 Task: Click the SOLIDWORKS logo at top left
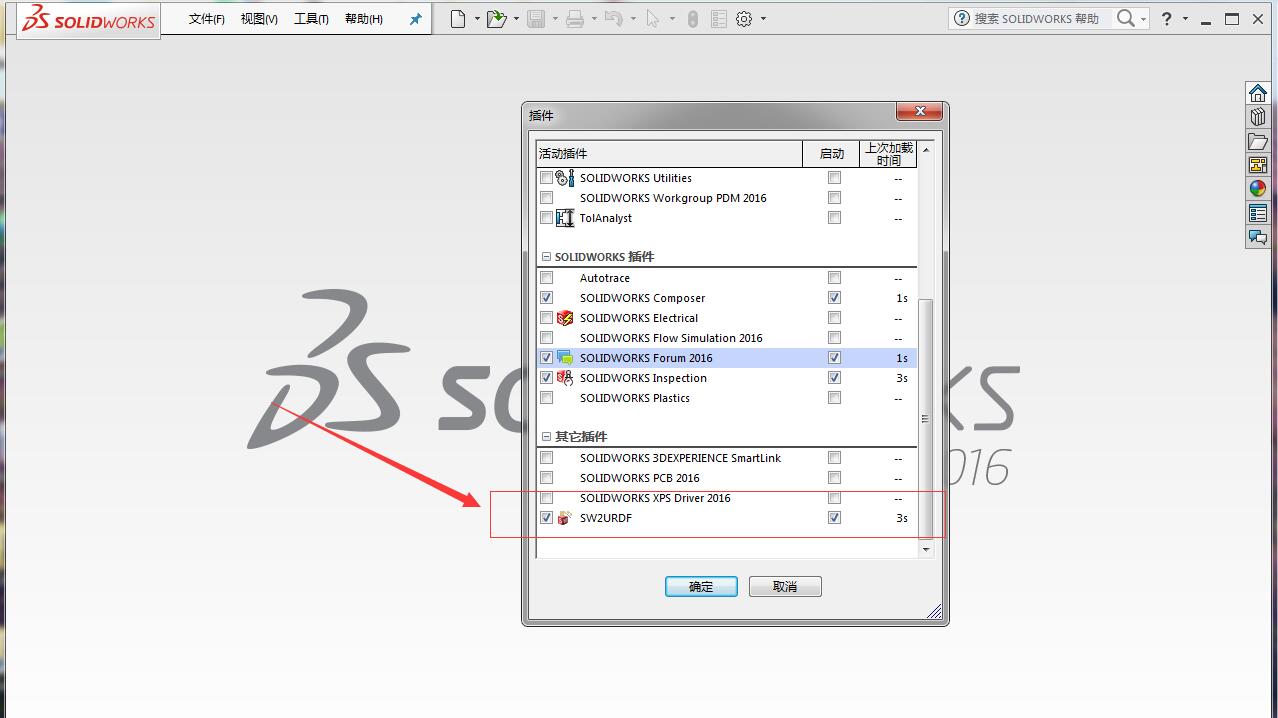coord(89,19)
